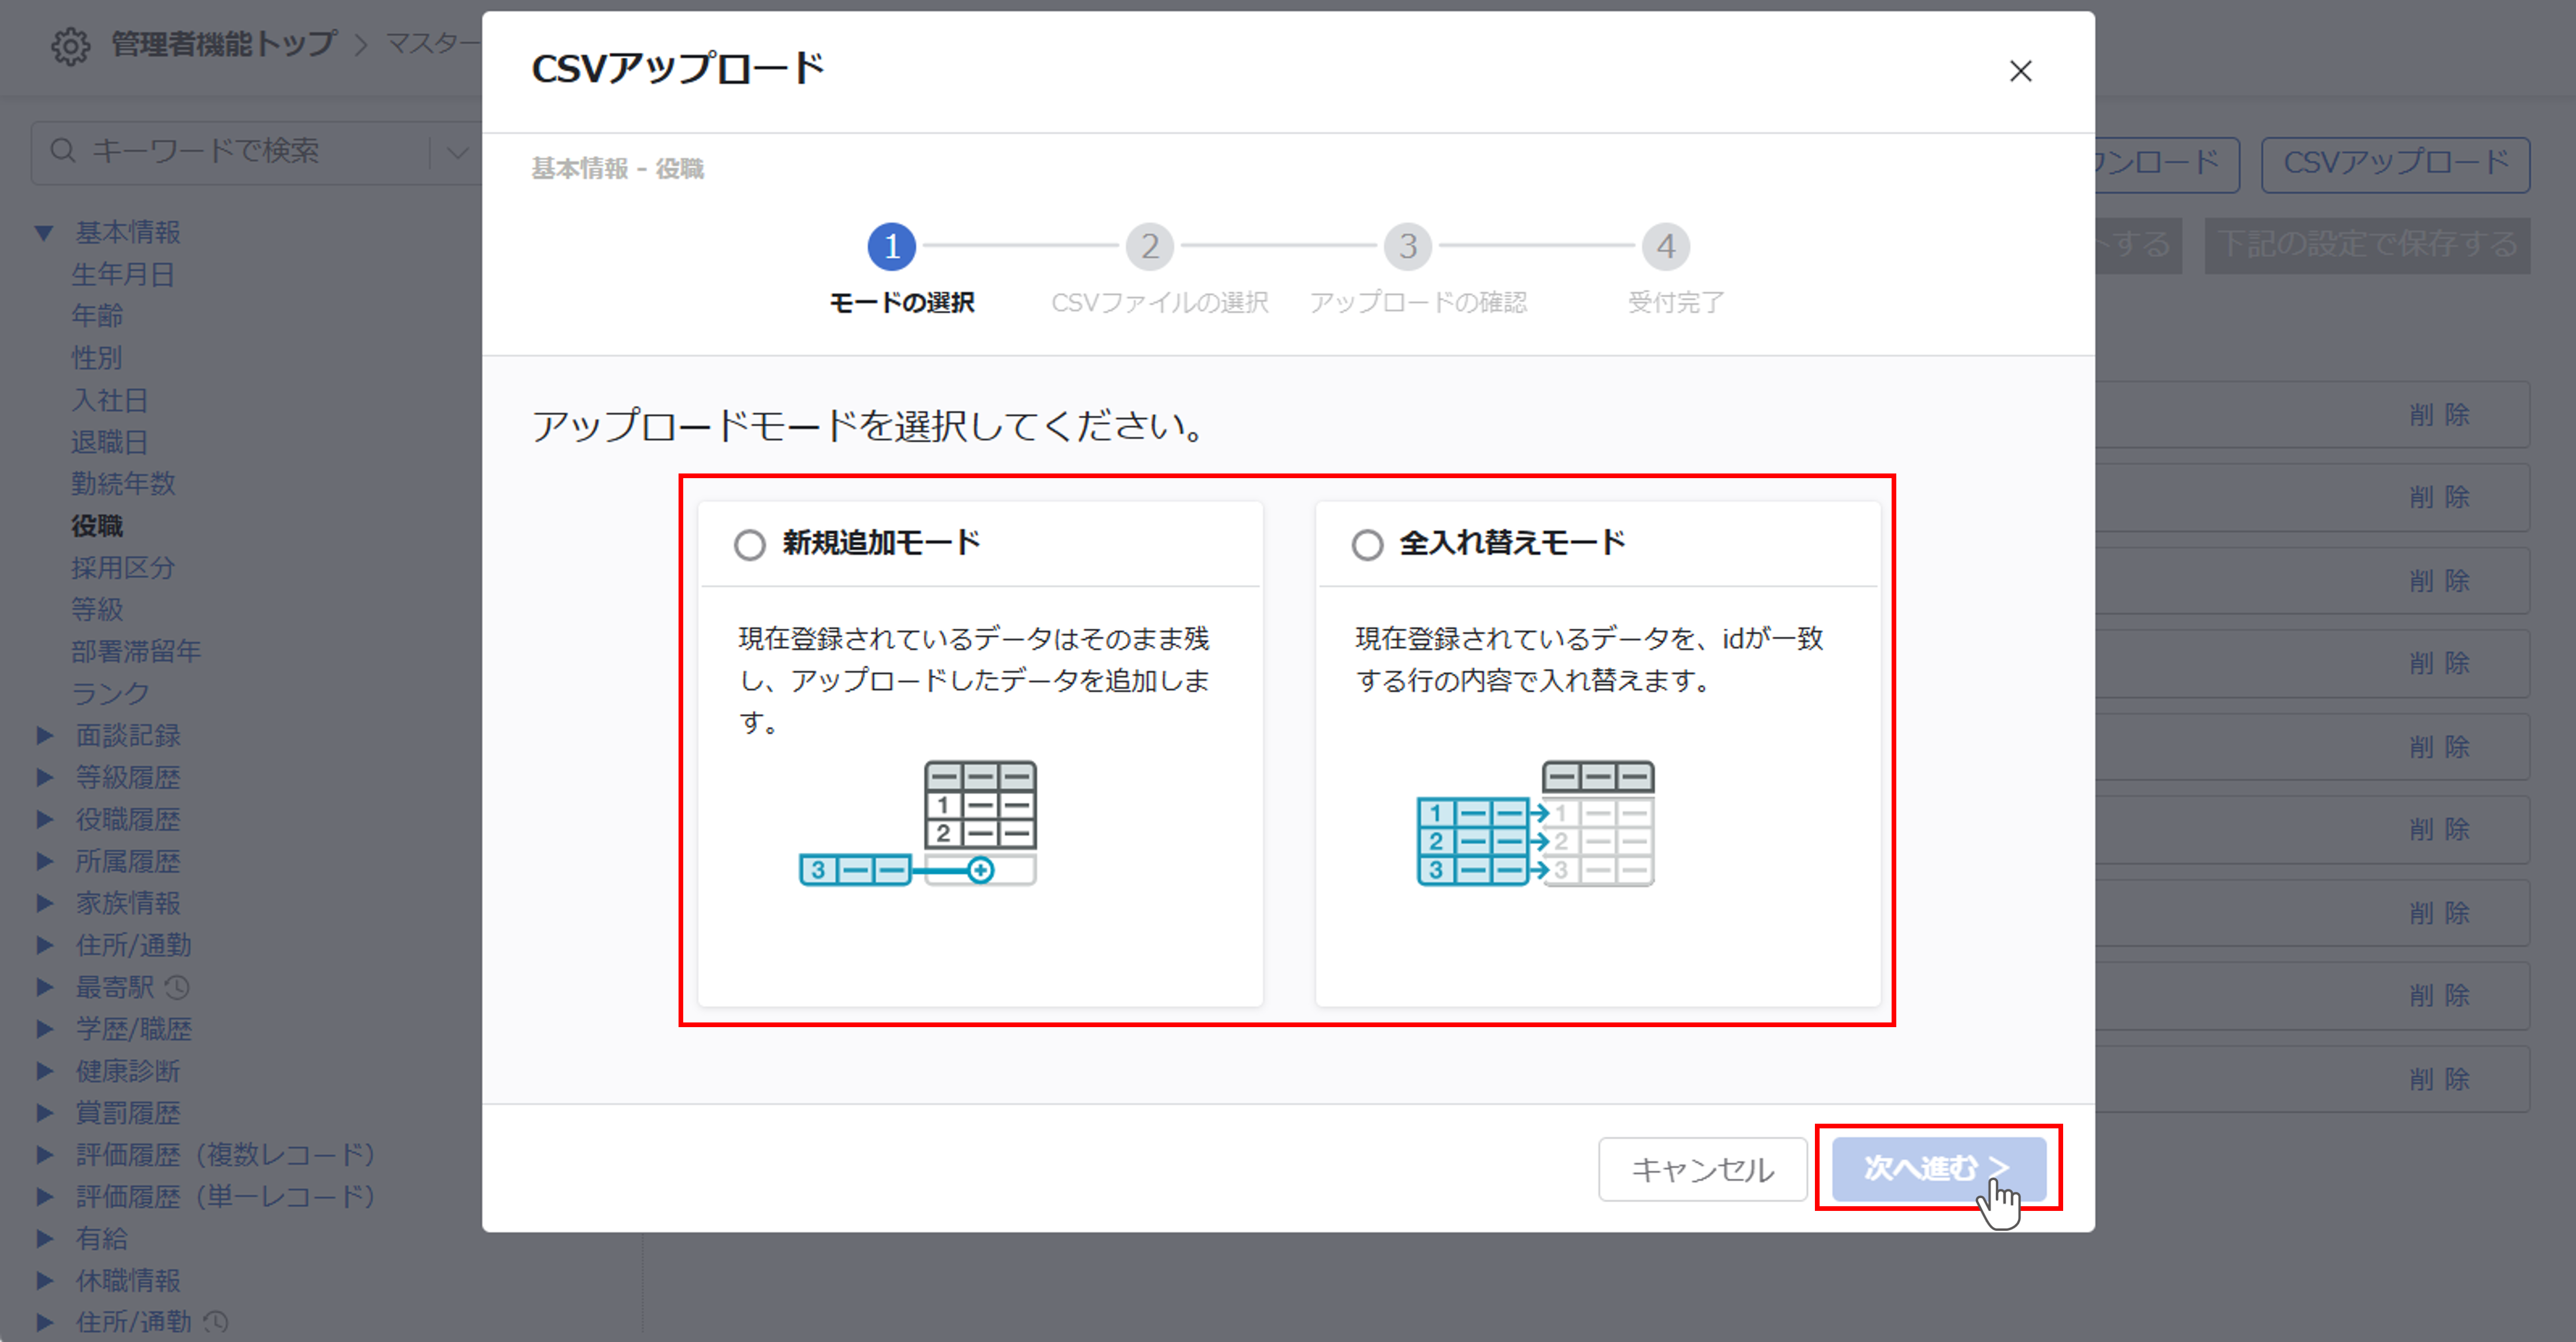Click the history clock icon next to 最寄駅
2576x1342 pixels.
click(177, 987)
